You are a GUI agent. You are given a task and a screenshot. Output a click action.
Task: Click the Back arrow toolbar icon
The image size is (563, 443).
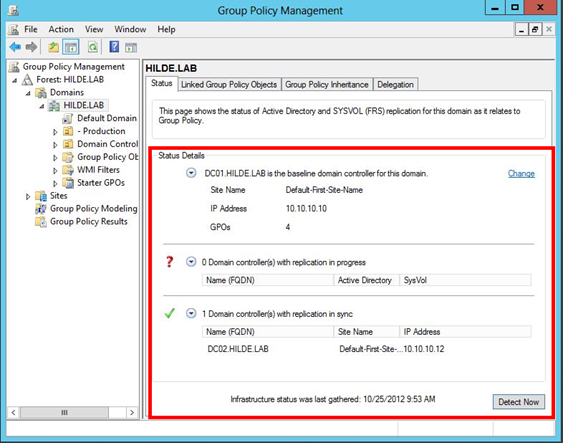[15, 47]
